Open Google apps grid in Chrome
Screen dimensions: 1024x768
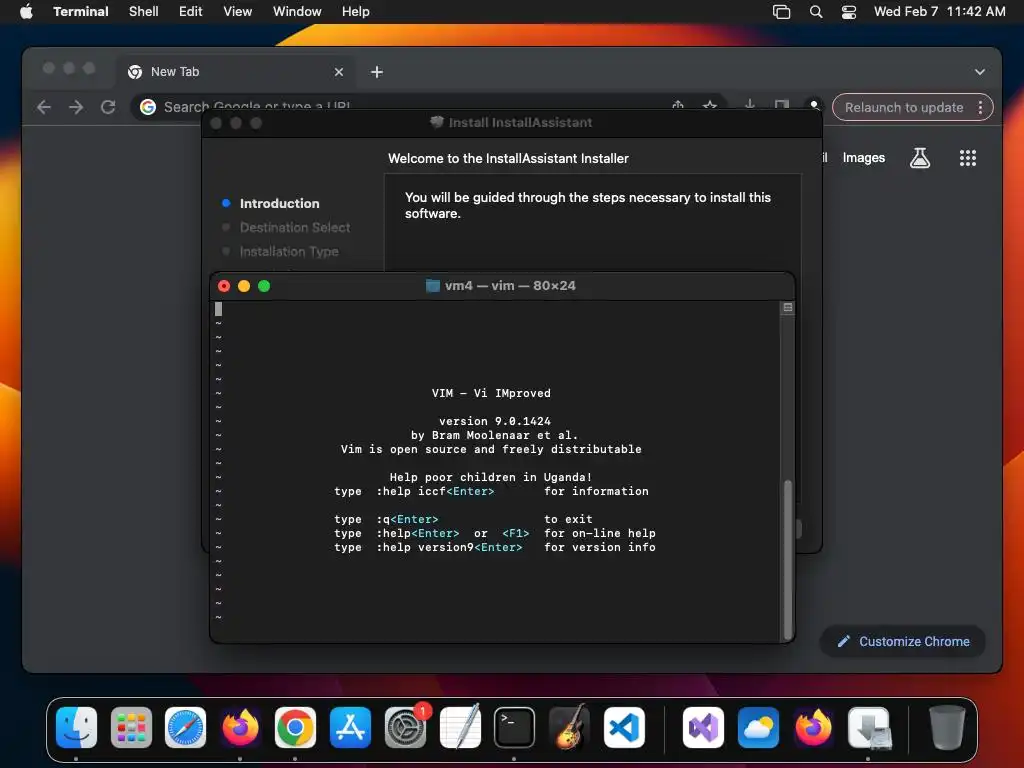[968, 158]
